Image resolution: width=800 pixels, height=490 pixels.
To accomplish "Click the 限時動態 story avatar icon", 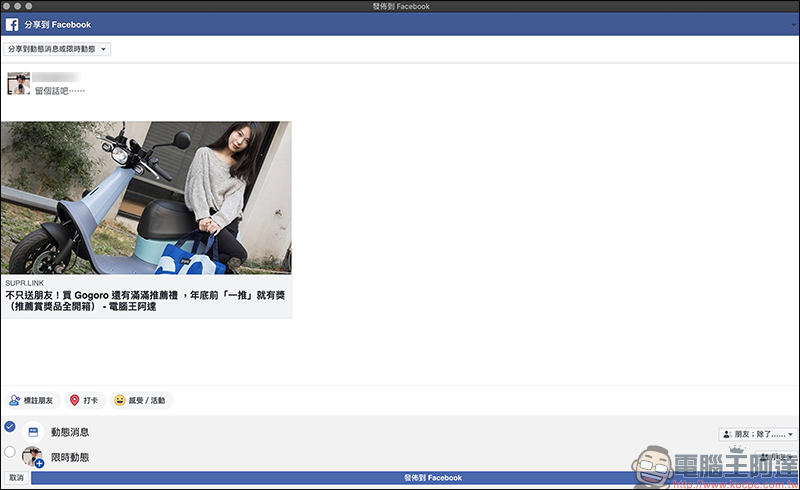I will (33, 456).
